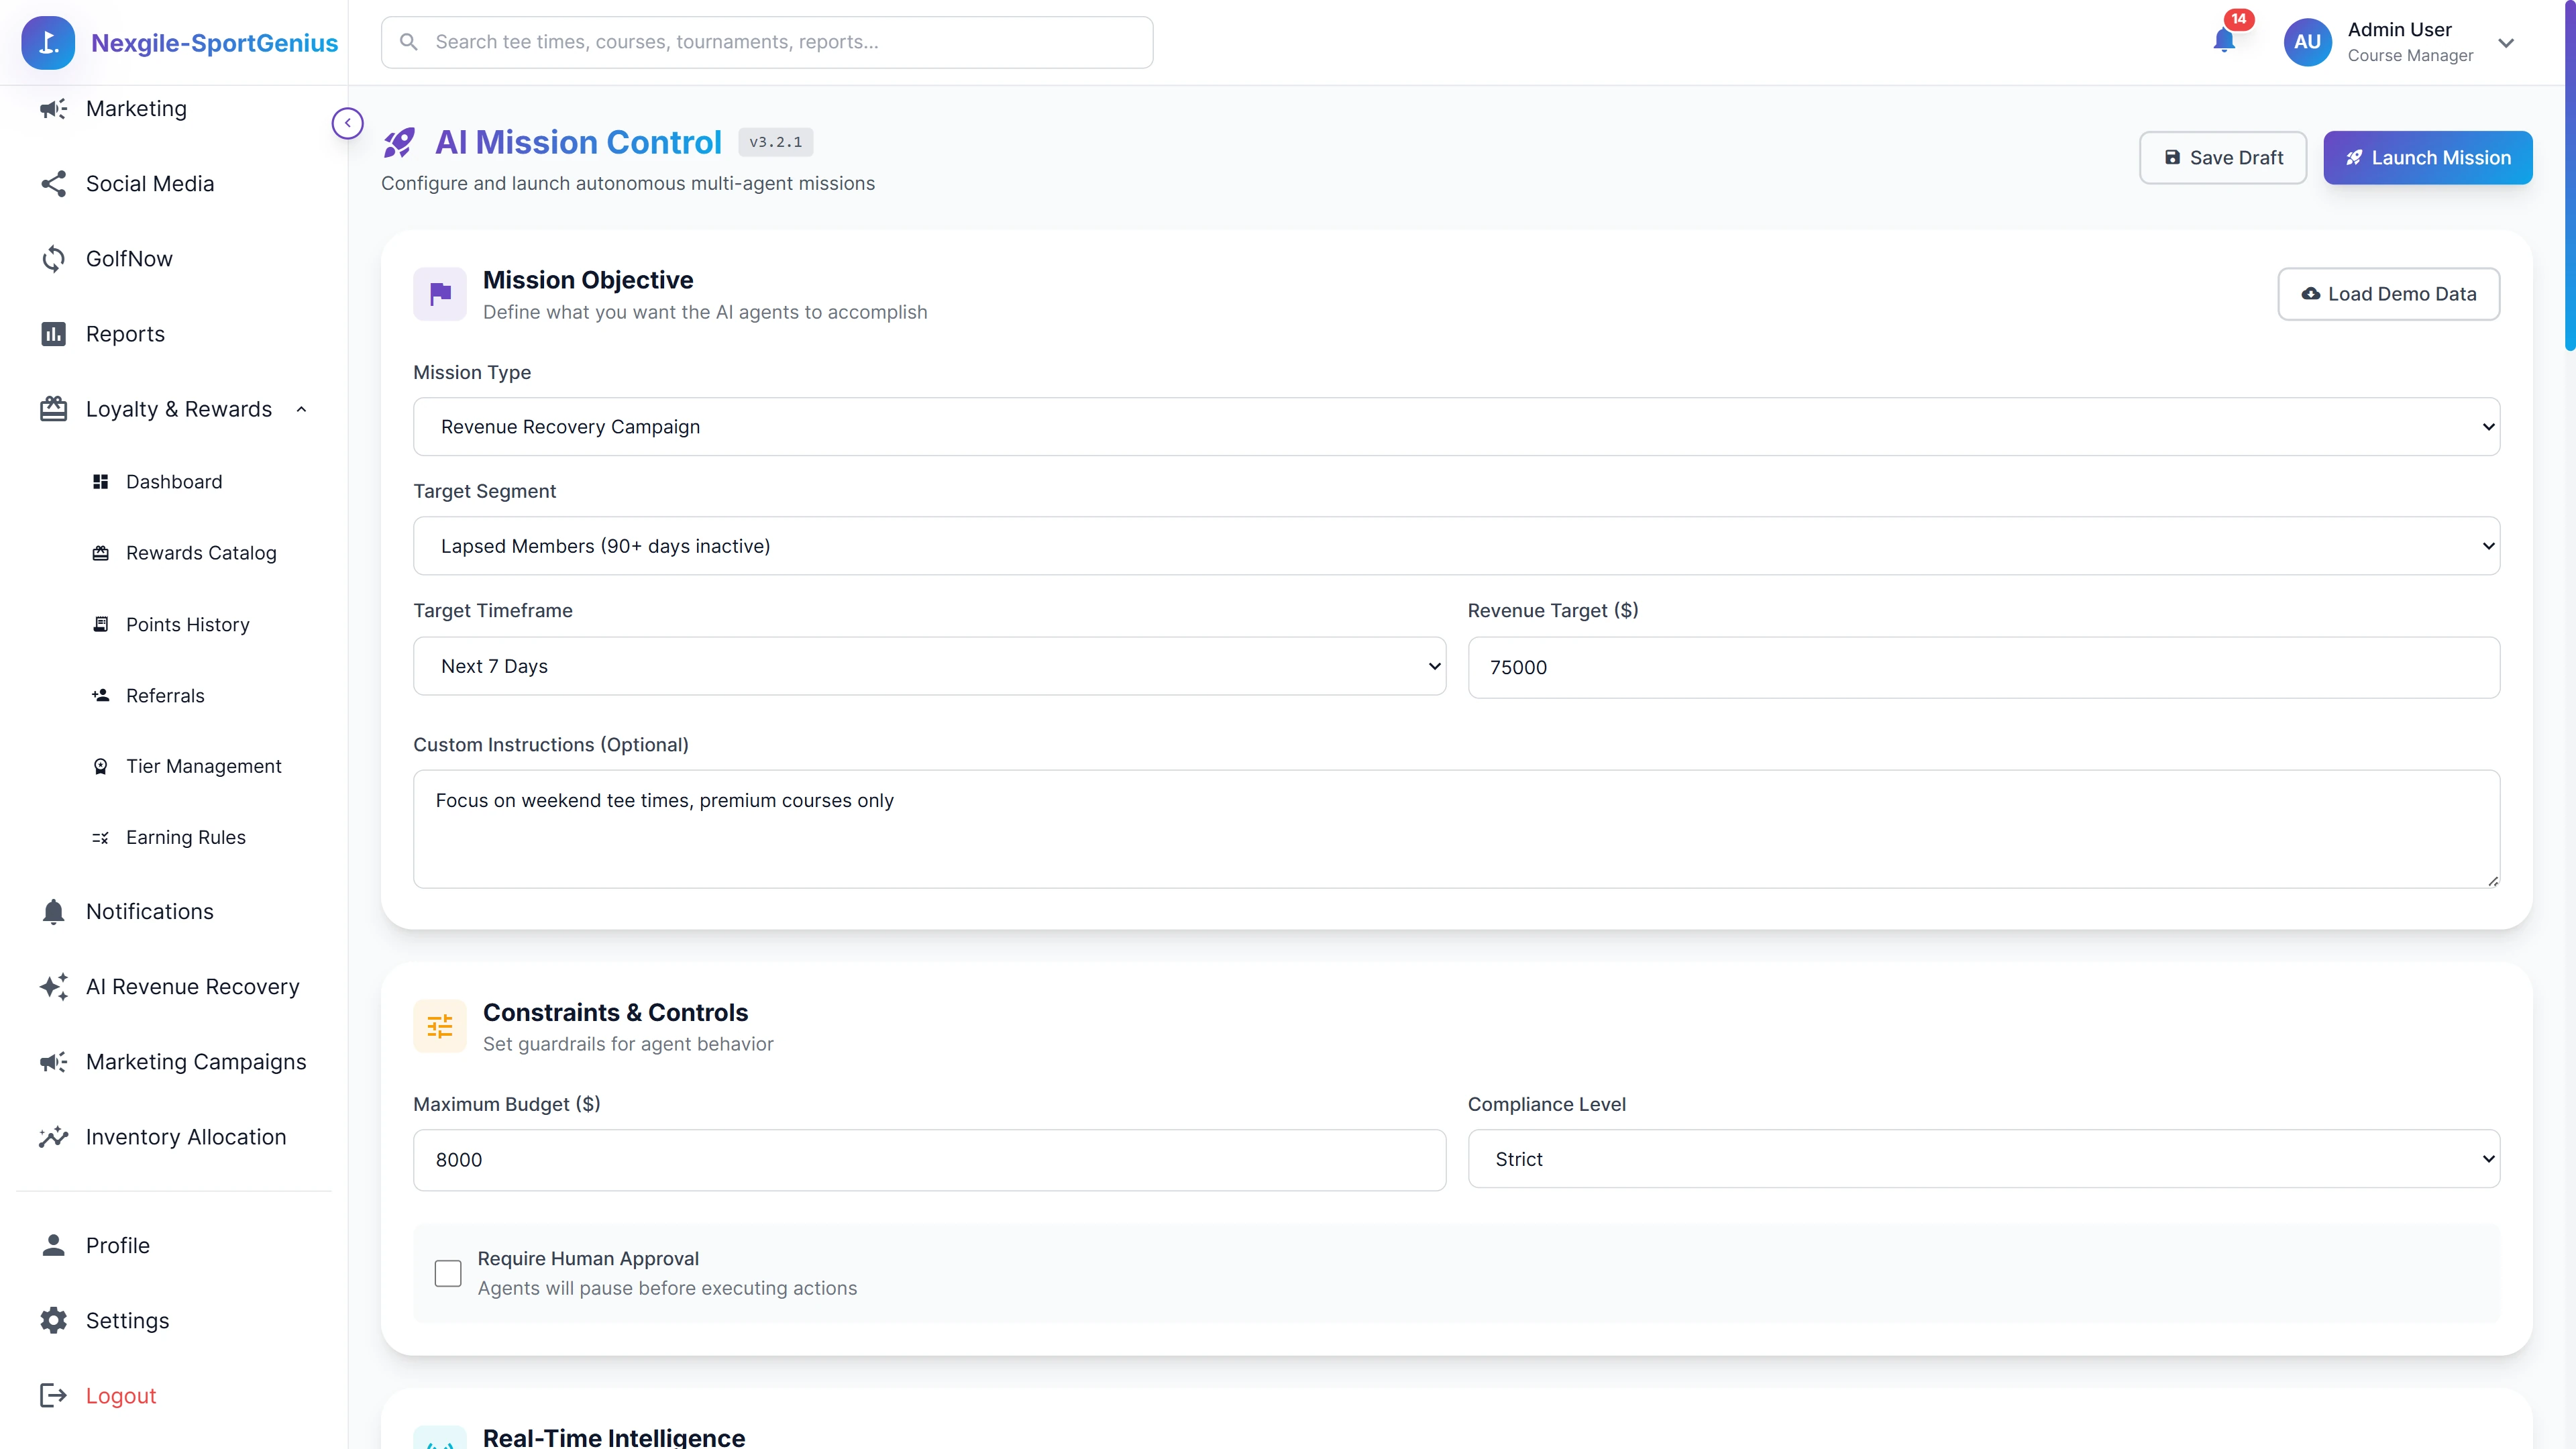Click the Launch Mission button

[x=2427, y=157]
